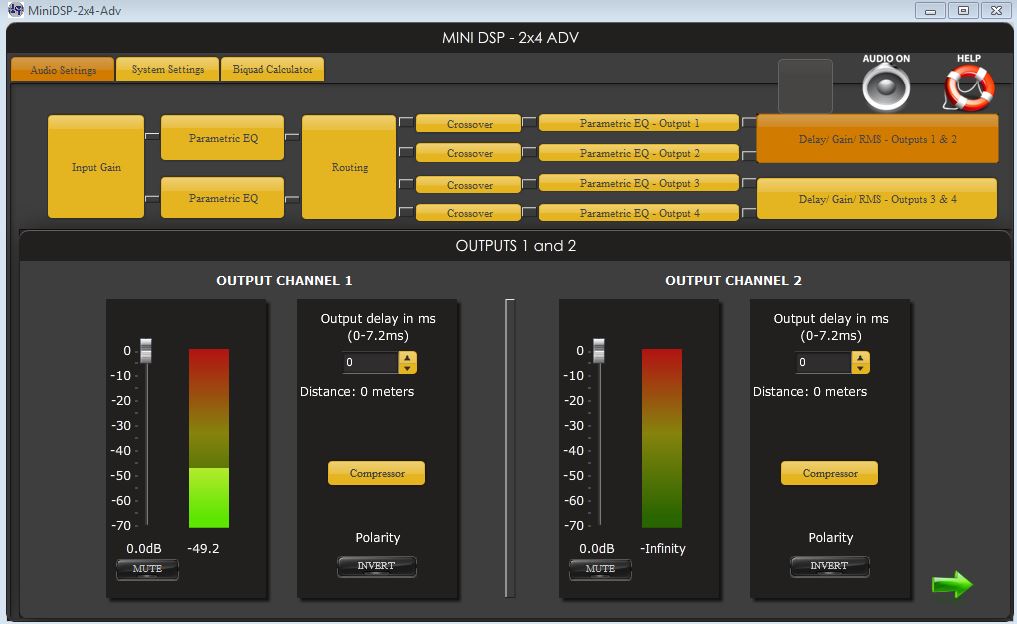Open the lower input Parametric EQ block
1017x624 pixels.
point(222,198)
